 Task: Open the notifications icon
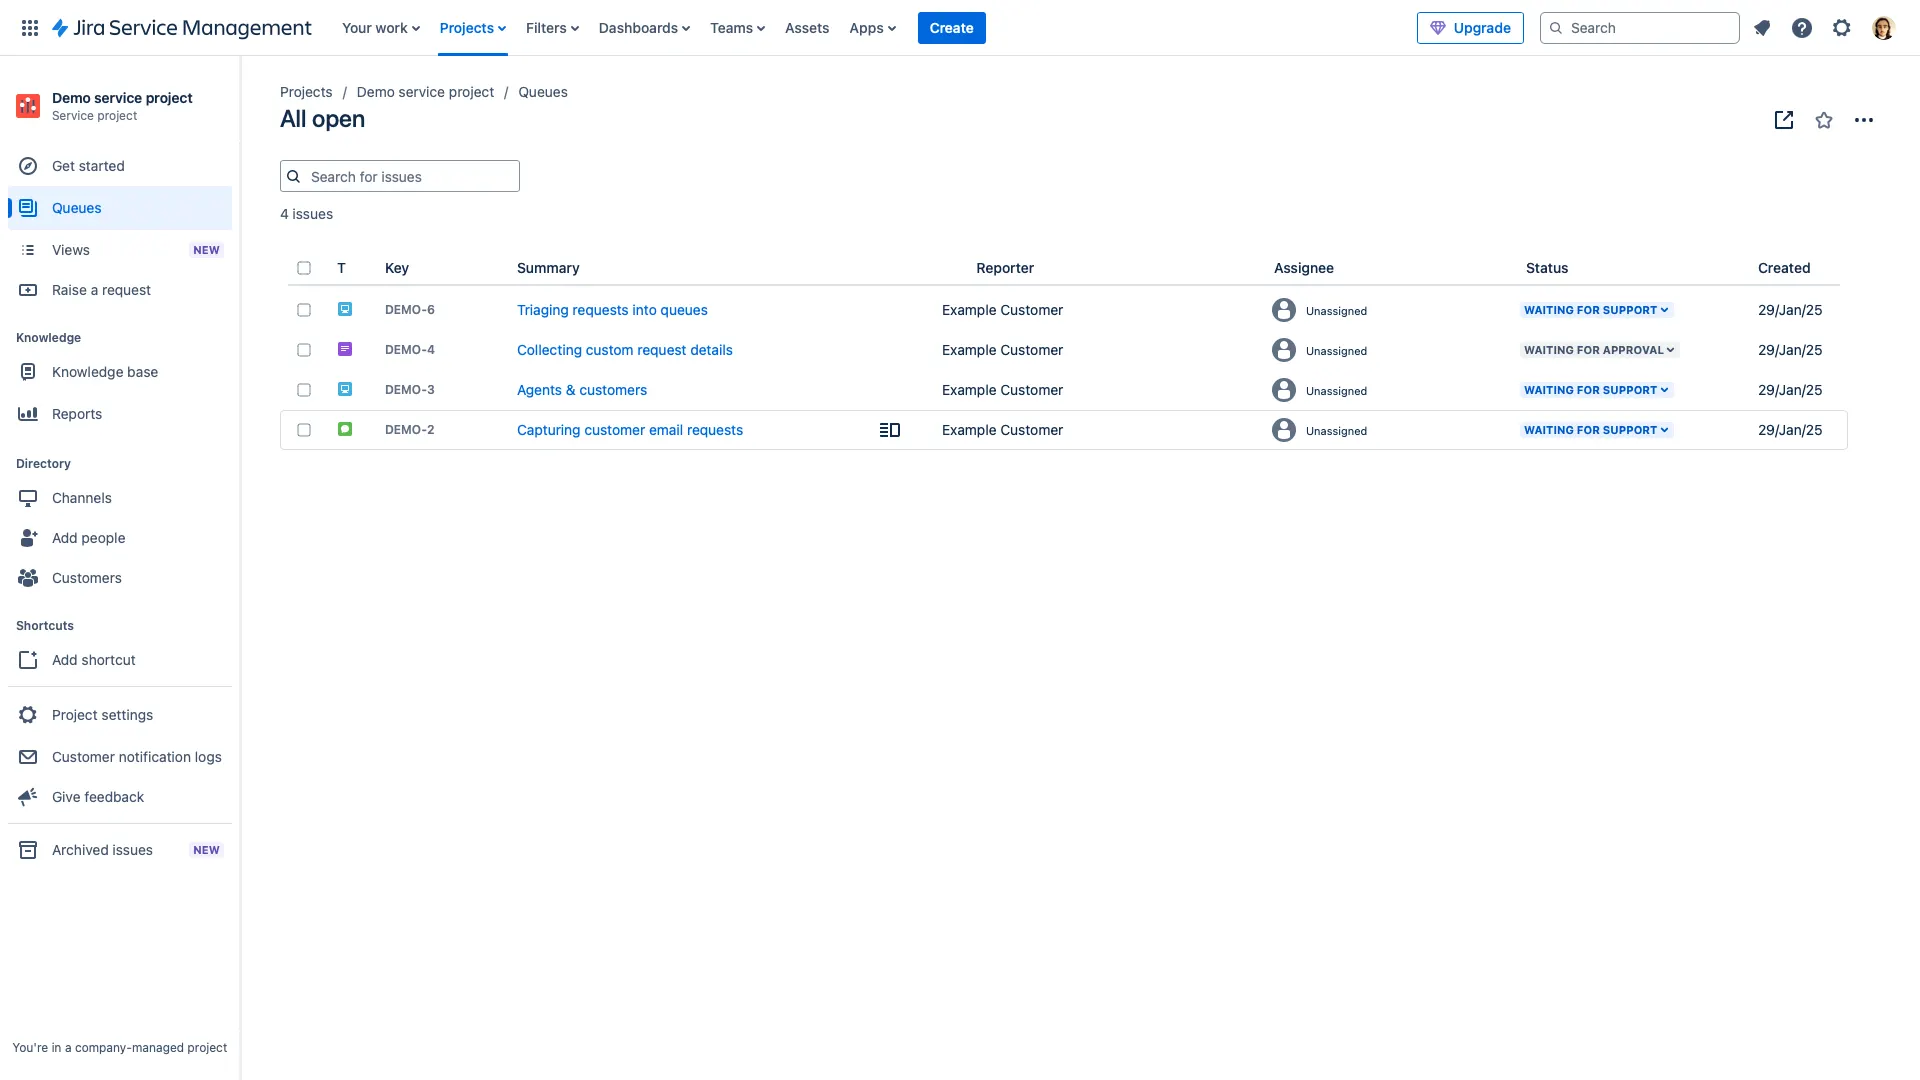(1762, 28)
